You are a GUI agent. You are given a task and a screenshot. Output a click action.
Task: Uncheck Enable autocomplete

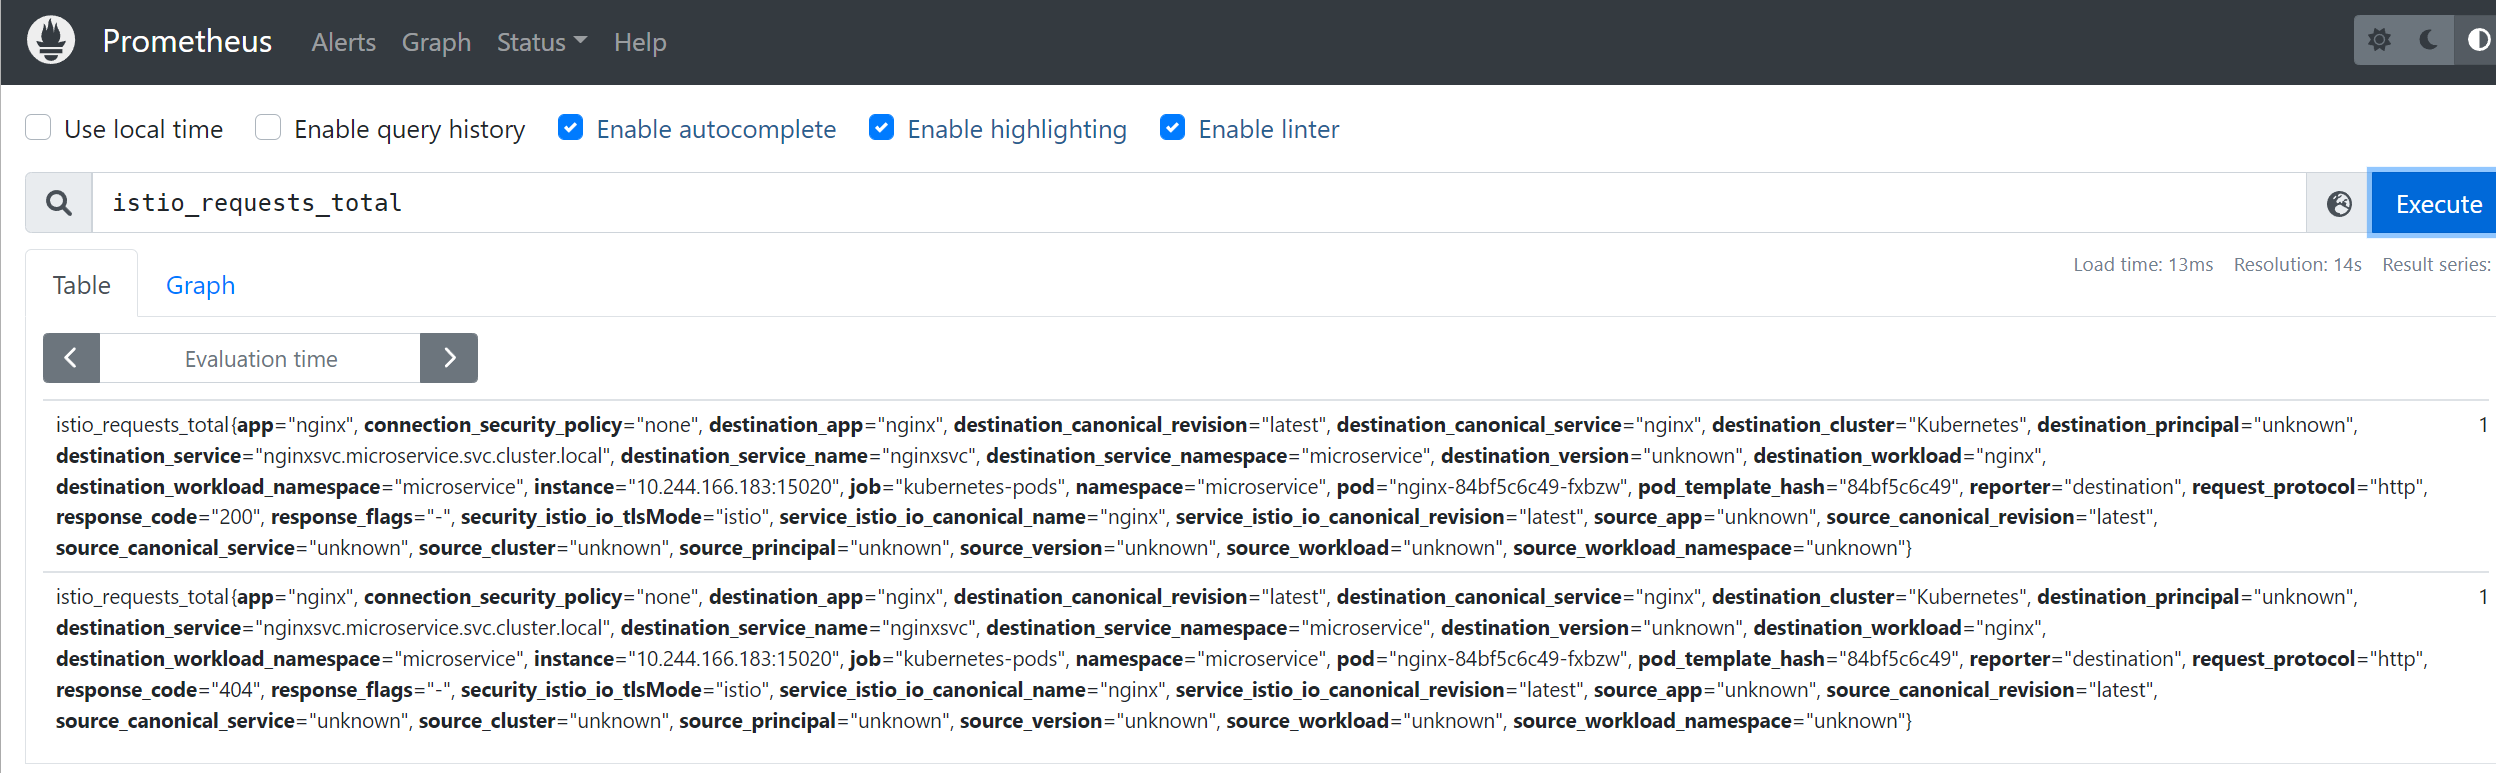pyautogui.click(x=571, y=128)
